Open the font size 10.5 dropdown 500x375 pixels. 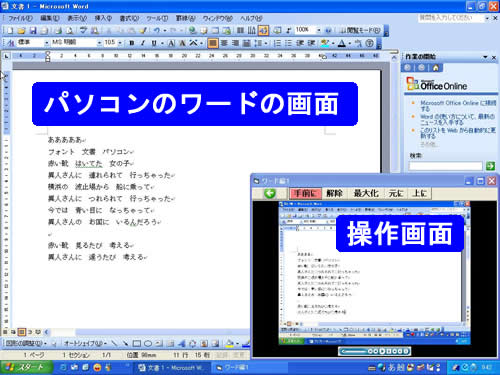point(120,43)
